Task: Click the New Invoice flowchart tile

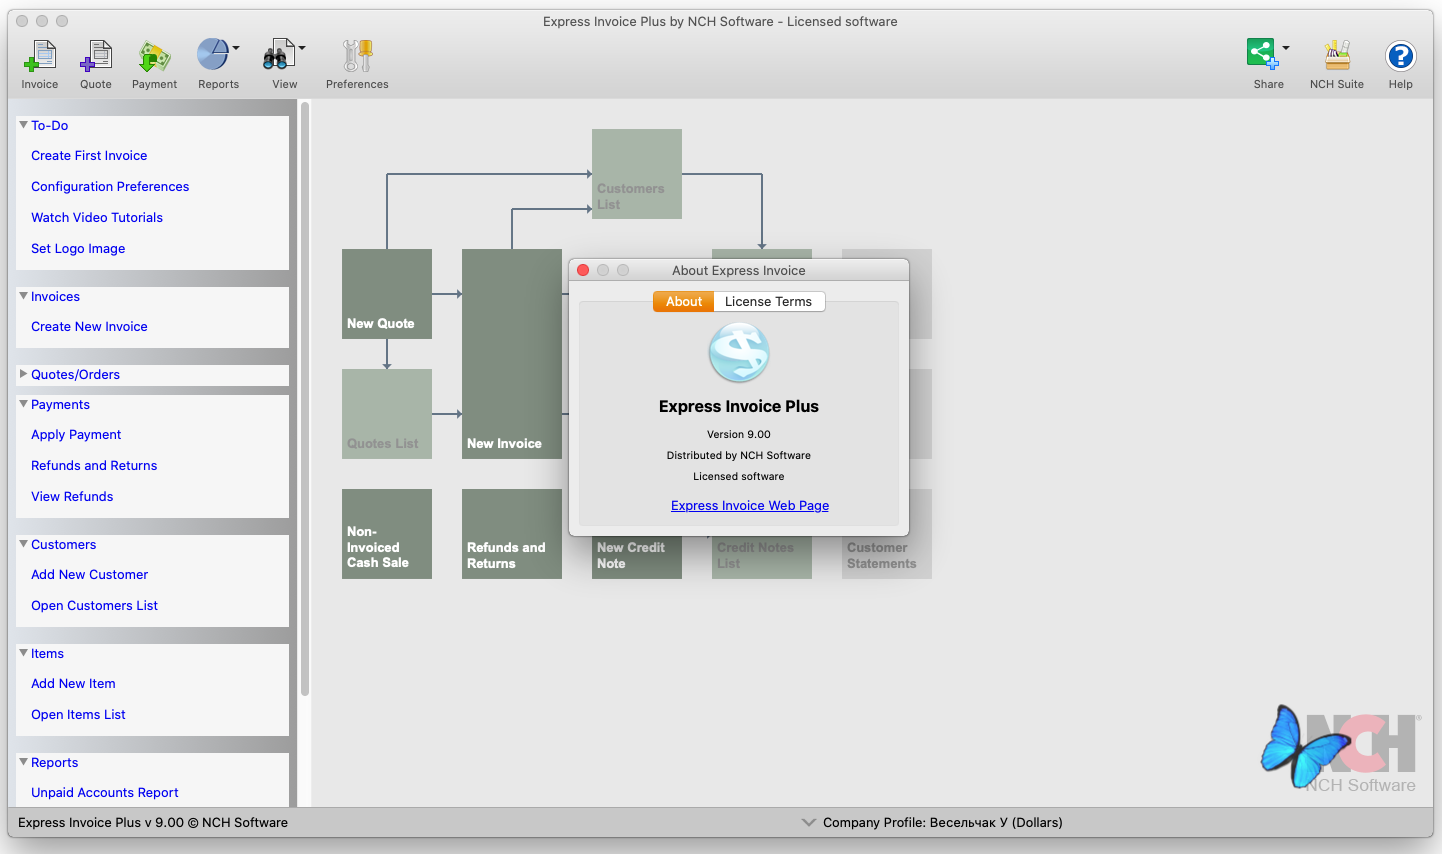Action: (x=512, y=354)
